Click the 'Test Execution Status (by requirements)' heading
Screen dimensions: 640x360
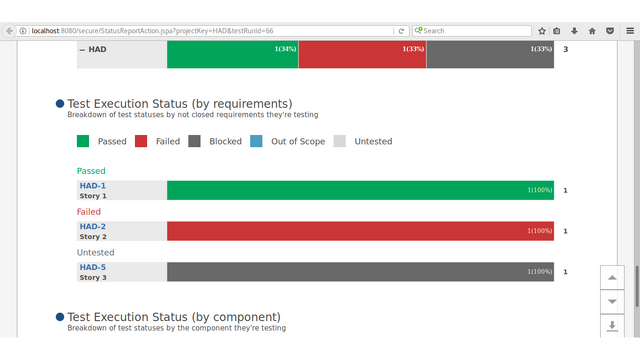tap(180, 104)
